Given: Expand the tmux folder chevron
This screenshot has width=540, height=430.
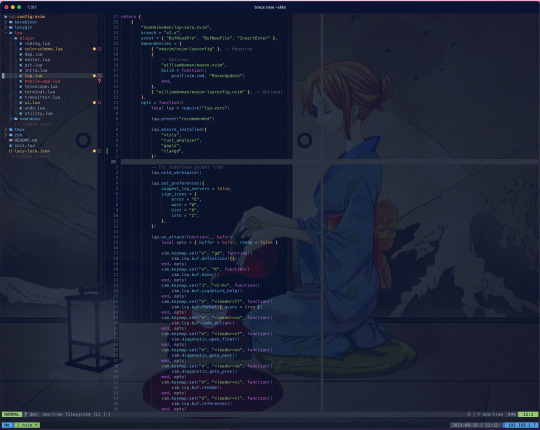Looking at the screenshot, I should (6, 129).
